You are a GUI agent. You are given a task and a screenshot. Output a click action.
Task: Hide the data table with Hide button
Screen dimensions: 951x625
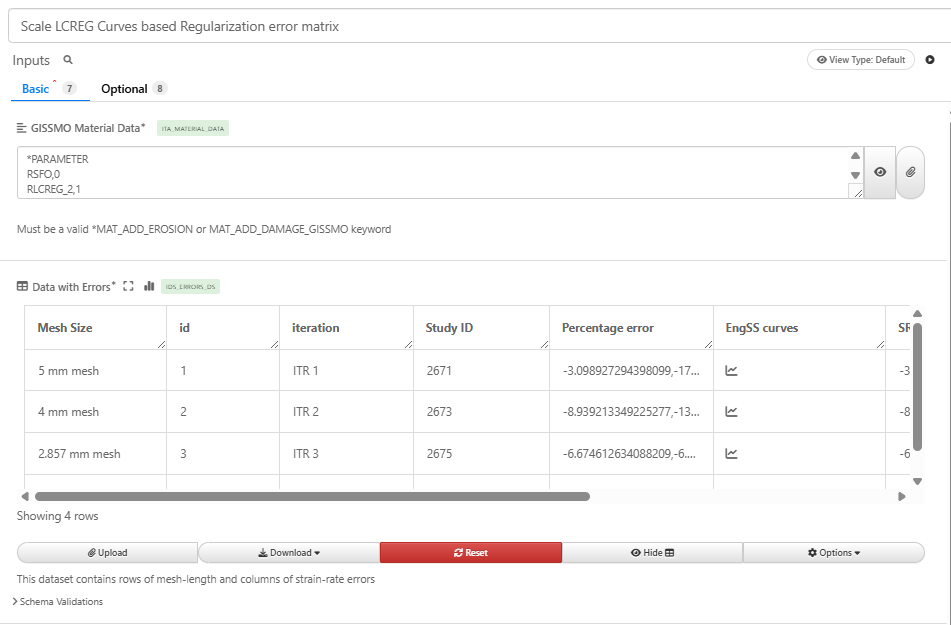pyautogui.click(x=652, y=553)
